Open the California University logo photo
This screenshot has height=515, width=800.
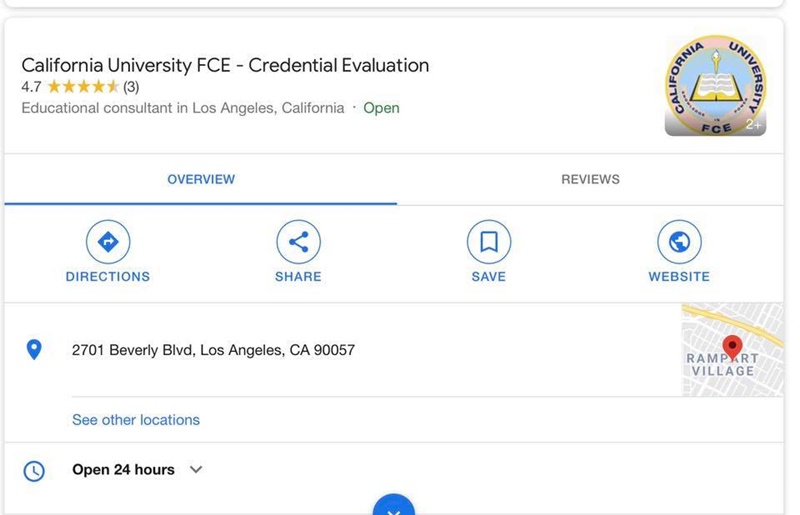tap(715, 86)
